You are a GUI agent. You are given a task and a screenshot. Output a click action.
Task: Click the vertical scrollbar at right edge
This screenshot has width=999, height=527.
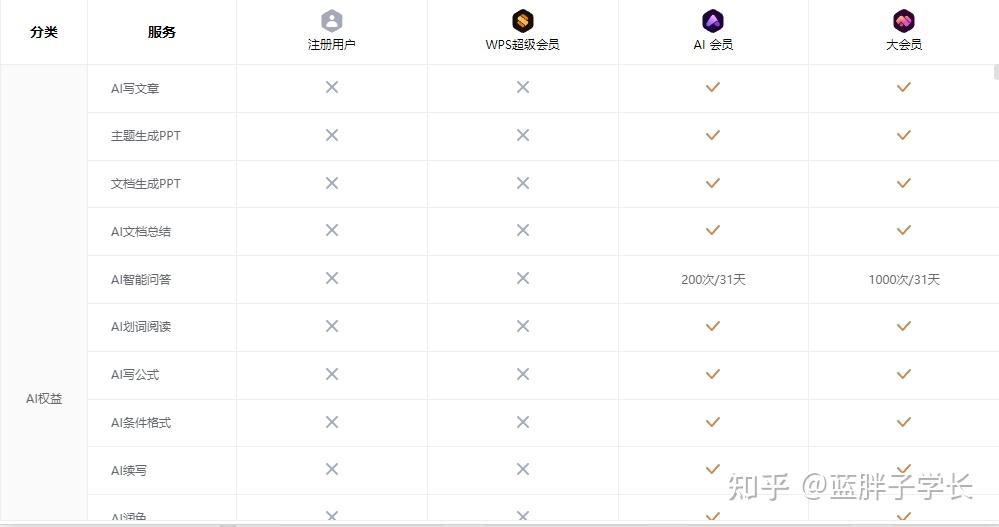pyautogui.click(x=996, y=71)
